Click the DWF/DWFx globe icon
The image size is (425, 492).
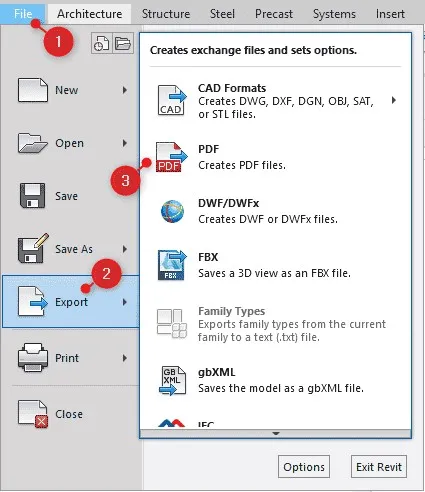click(x=172, y=211)
